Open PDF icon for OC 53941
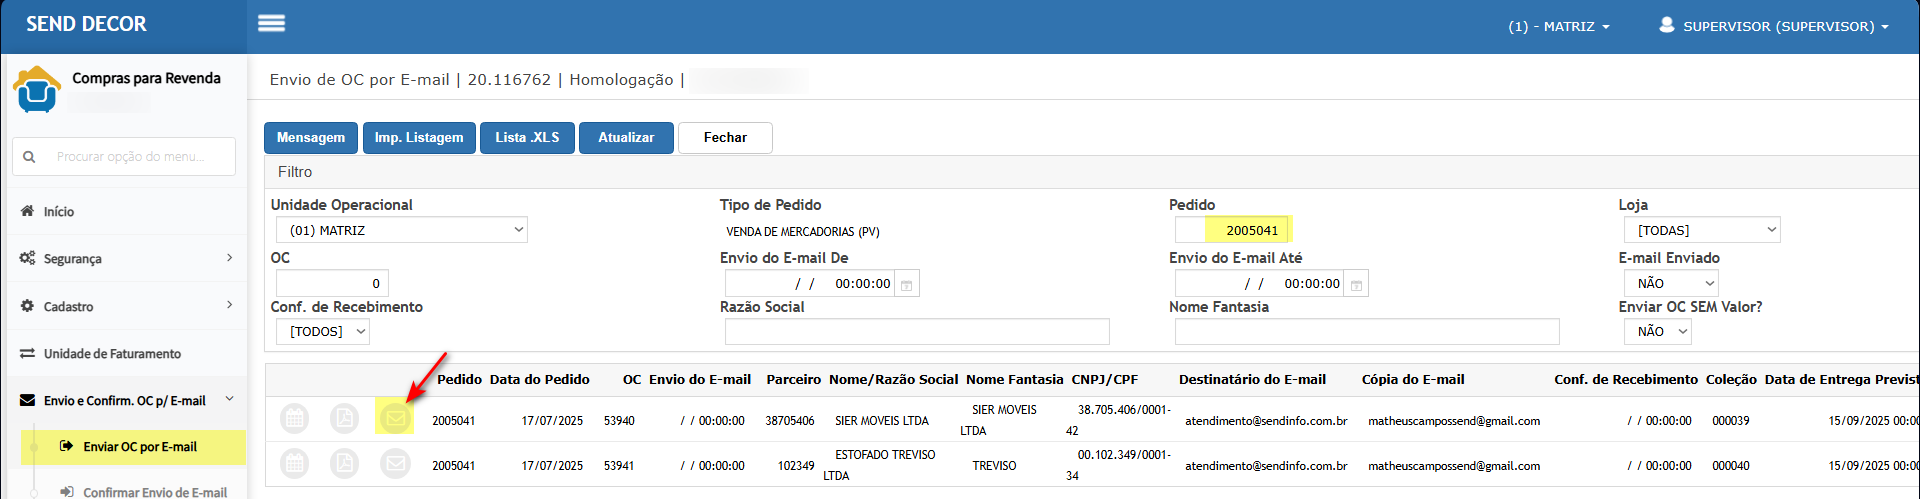The image size is (1920, 499). pos(344,463)
